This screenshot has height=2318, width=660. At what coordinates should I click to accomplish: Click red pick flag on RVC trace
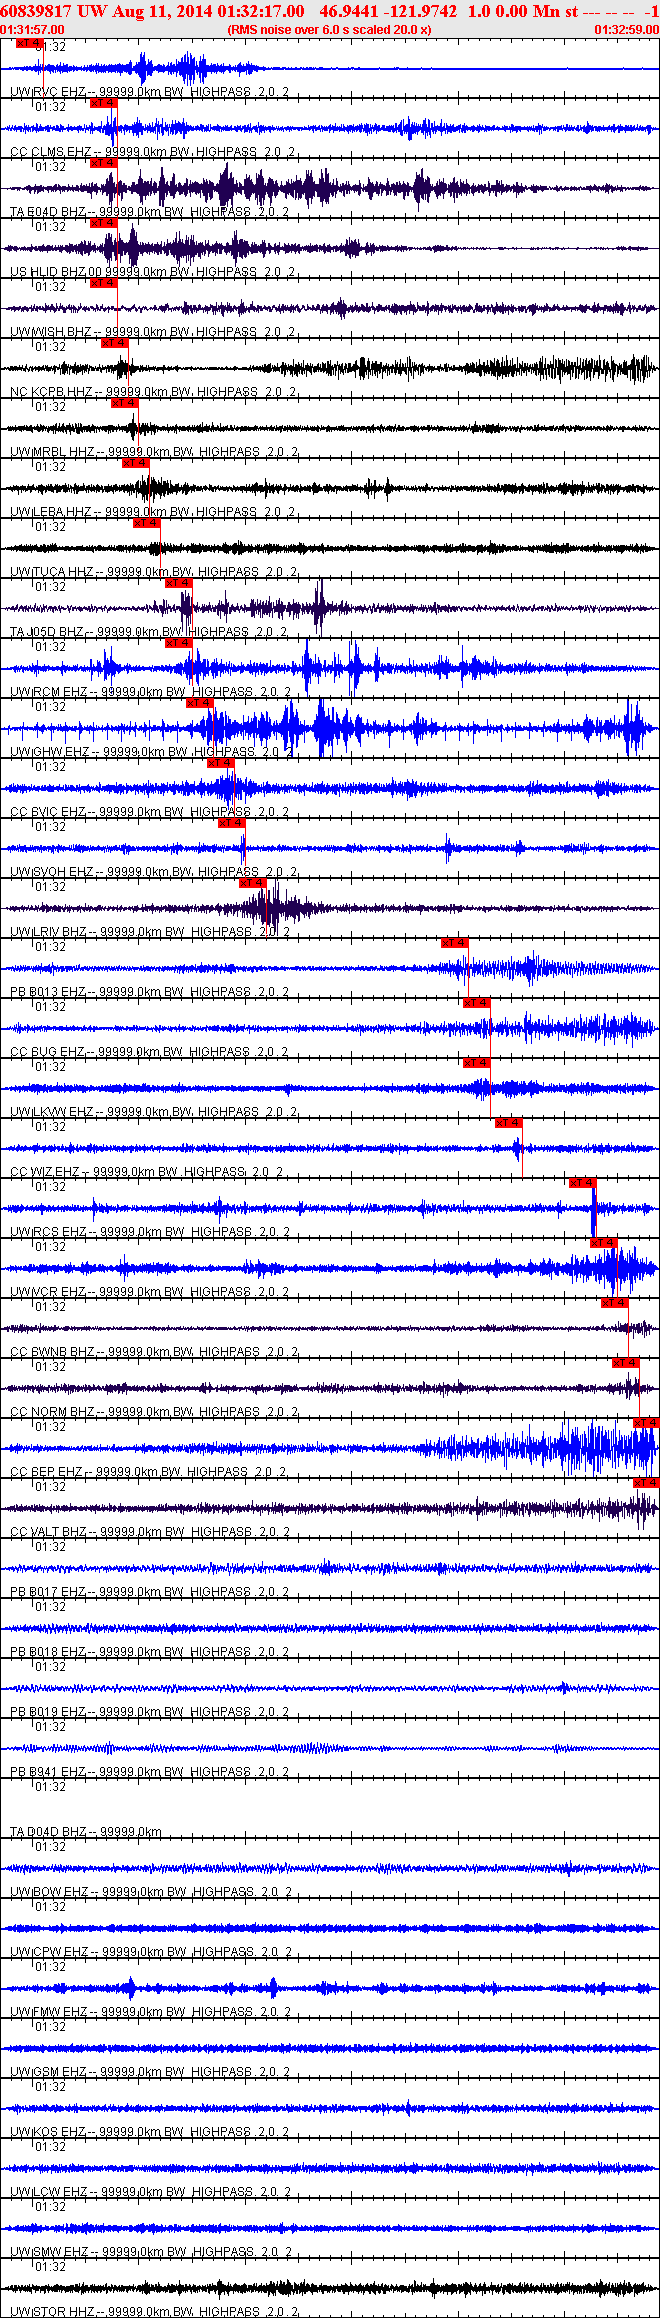[29, 43]
